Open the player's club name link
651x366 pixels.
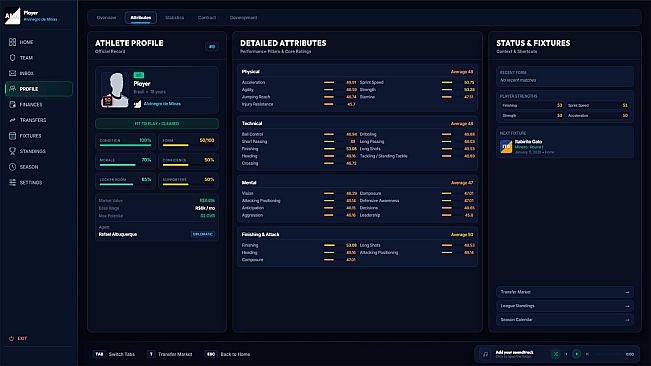coord(162,104)
